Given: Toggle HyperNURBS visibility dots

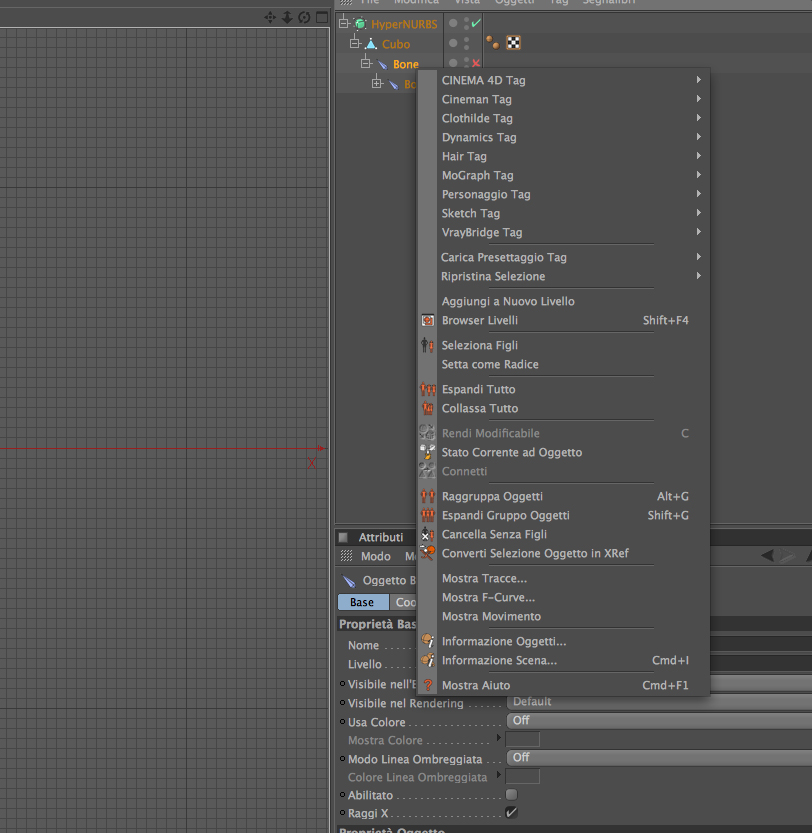Looking at the screenshot, I should 467,23.
